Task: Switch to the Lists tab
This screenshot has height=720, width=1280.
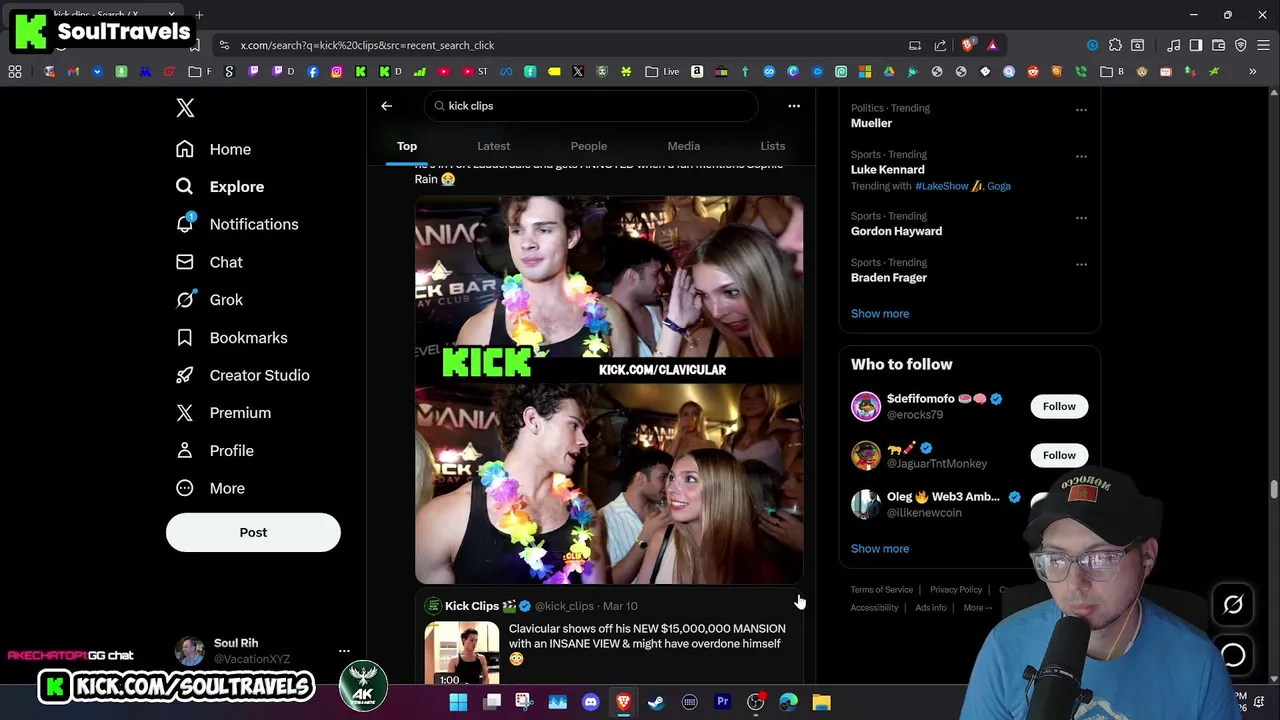Action: click(773, 146)
